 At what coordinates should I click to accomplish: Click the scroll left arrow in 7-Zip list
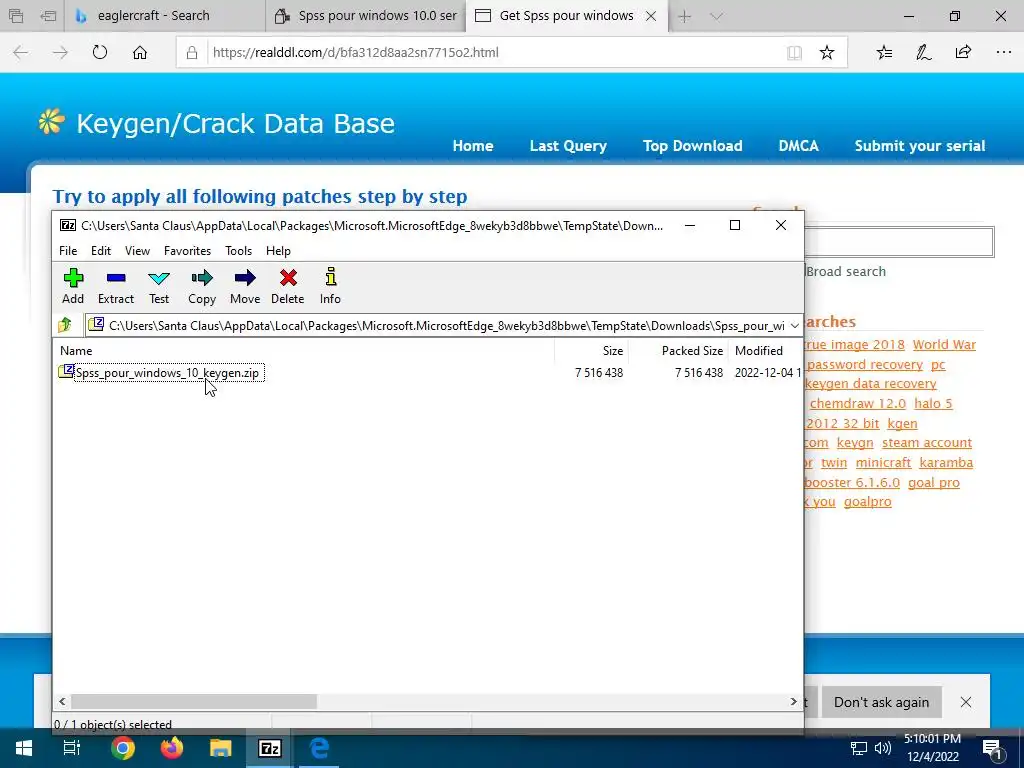tap(62, 701)
